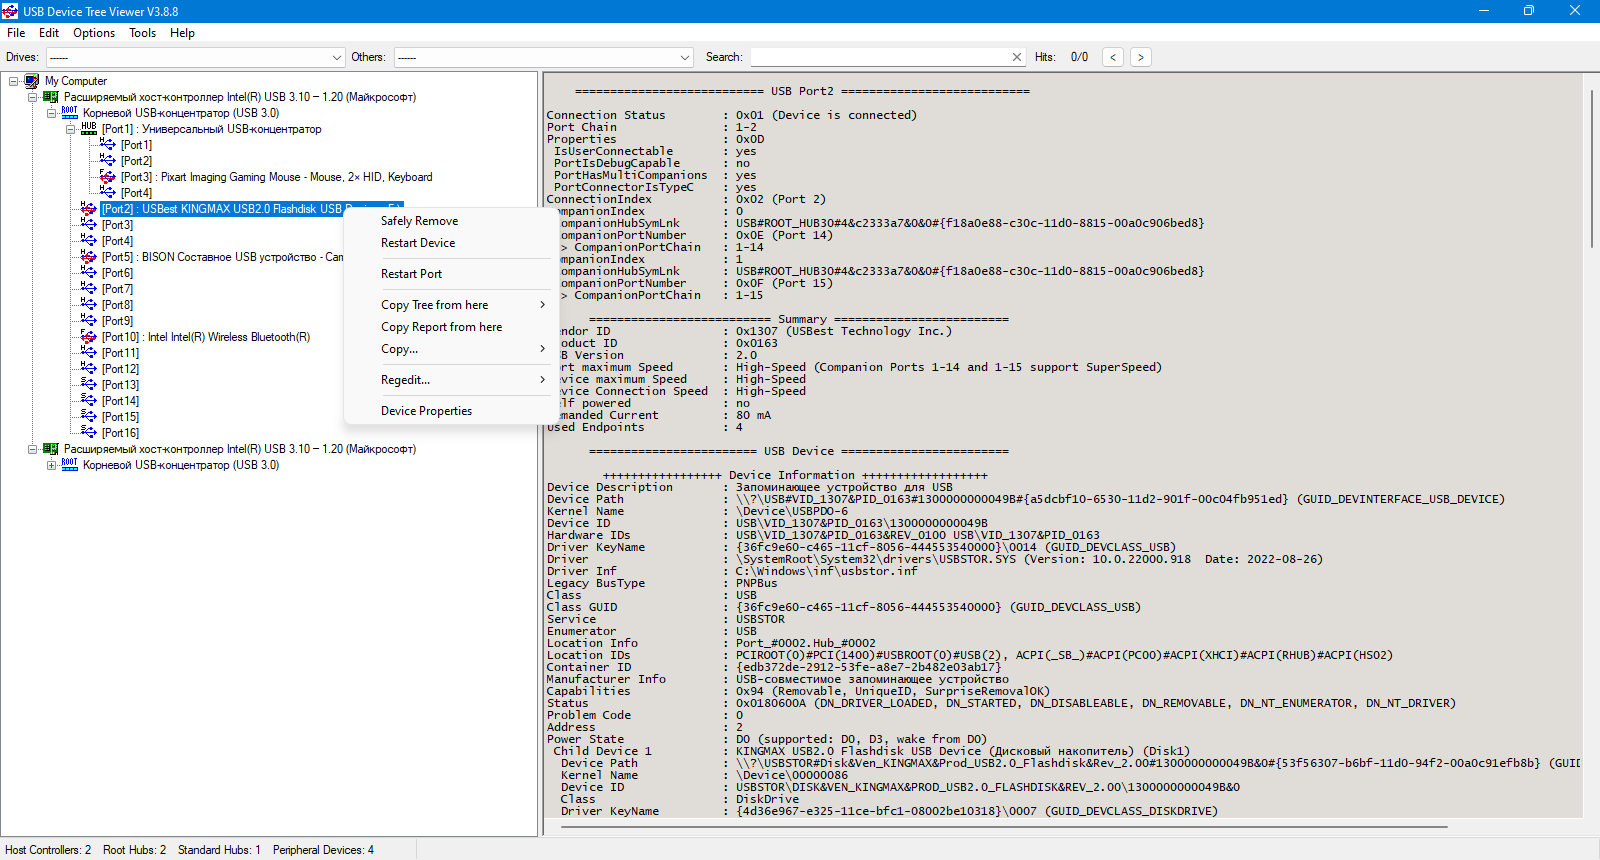Click the second ROOT hub icon
This screenshot has width=1600, height=860.
click(70, 465)
